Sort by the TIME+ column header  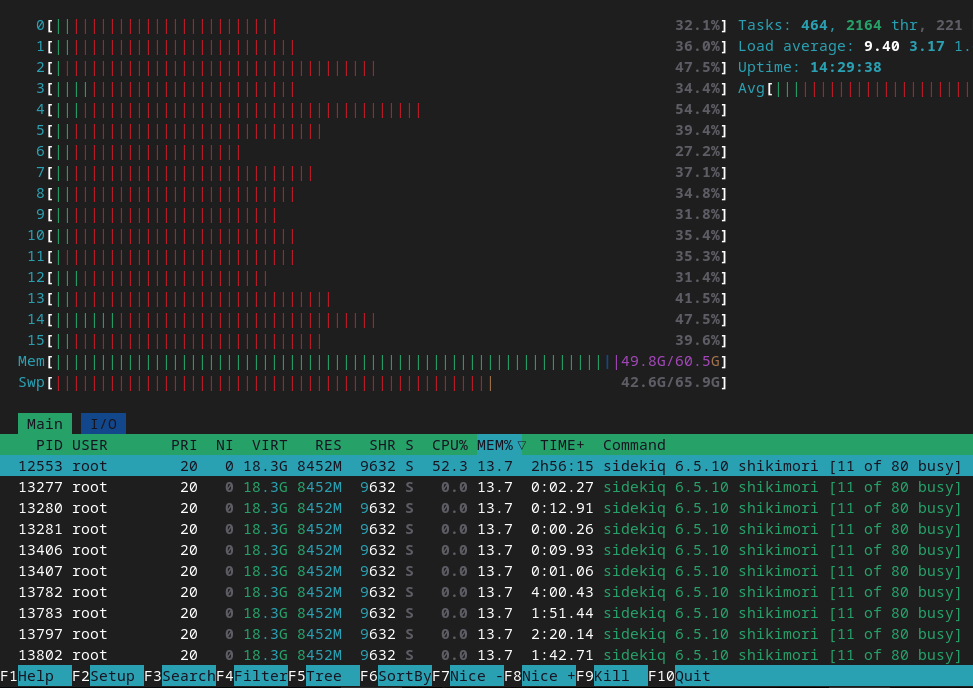pos(562,445)
